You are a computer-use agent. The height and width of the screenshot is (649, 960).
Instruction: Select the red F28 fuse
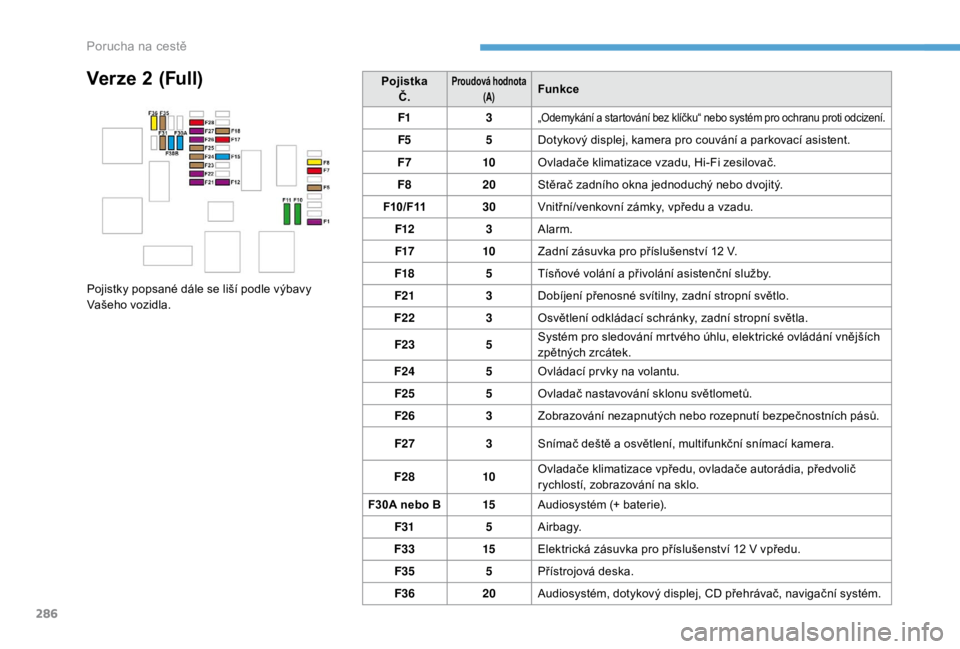pyautogui.click(x=196, y=123)
